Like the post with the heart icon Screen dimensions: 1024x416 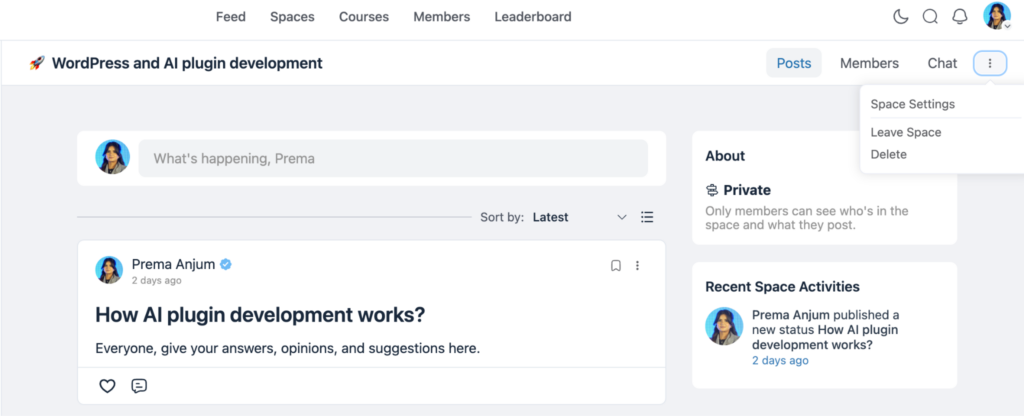coord(107,386)
